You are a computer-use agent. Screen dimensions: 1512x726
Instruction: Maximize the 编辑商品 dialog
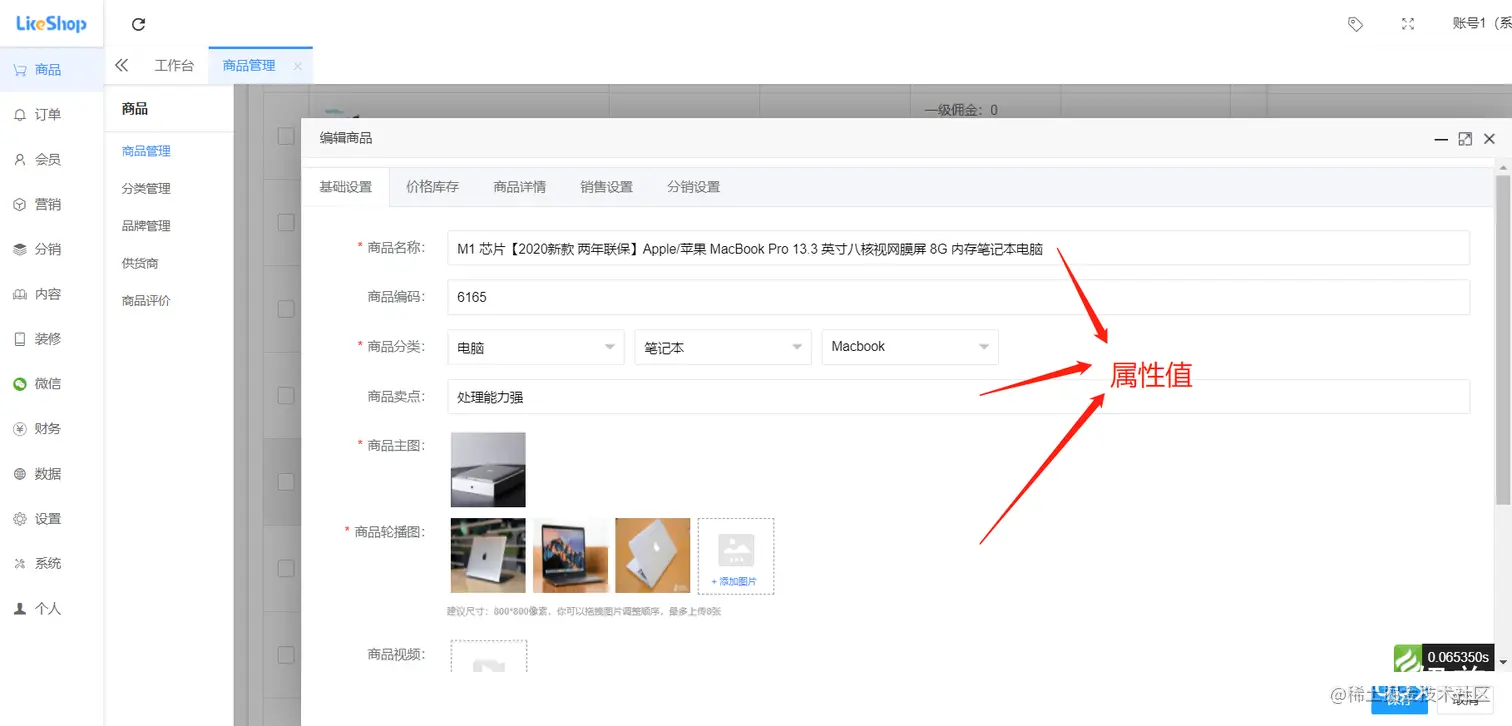tap(1465, 139)
